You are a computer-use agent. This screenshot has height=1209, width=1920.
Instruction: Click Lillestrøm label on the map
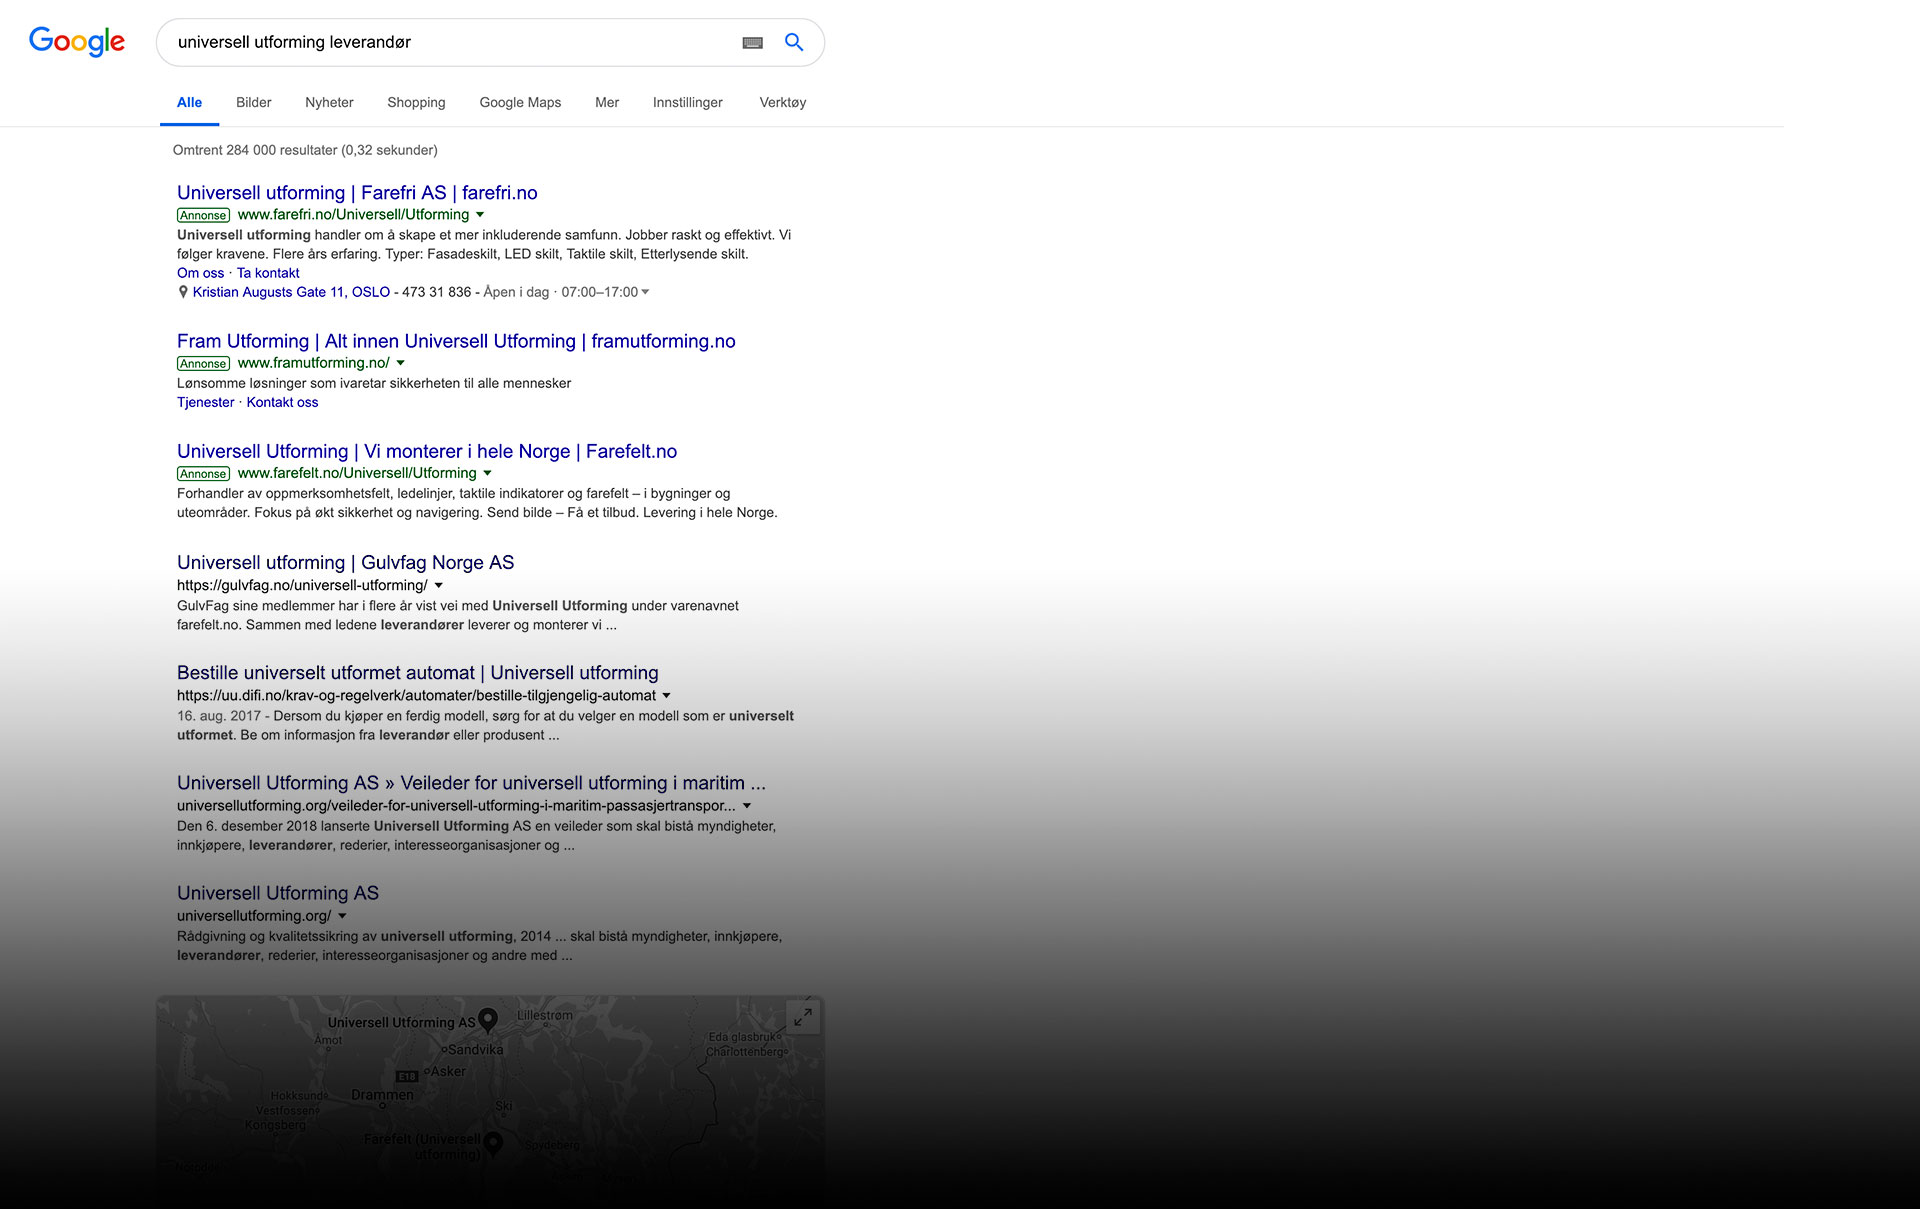tap(545, 1015)
